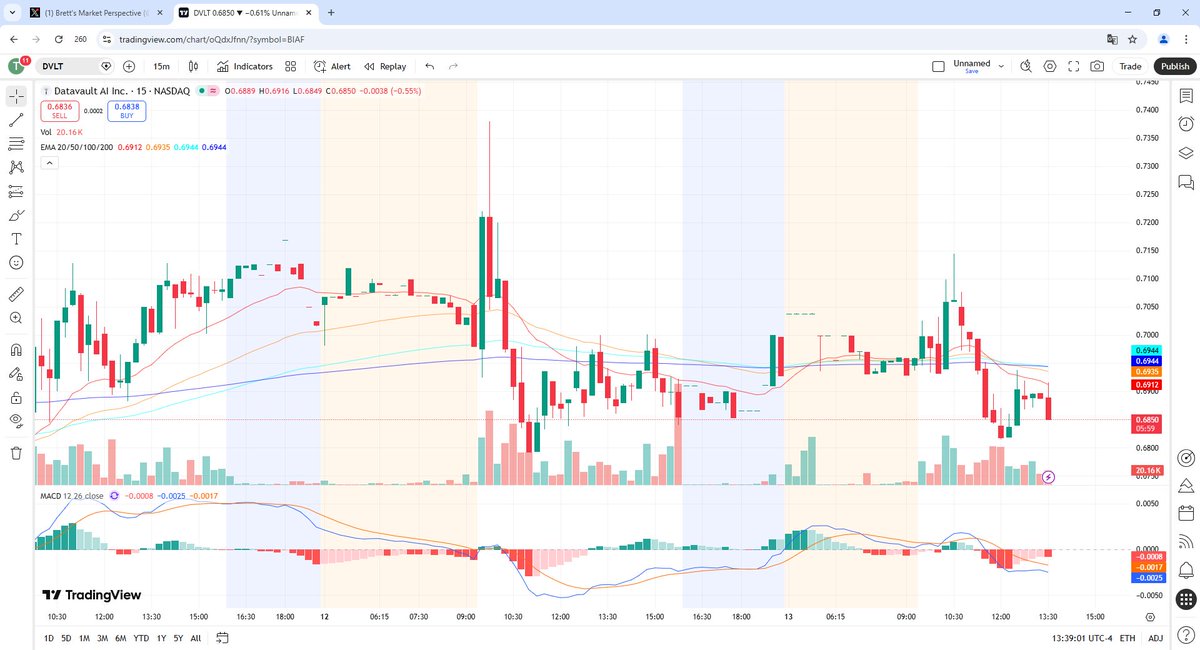1200x650 pixels.
Task: Open the alerts clock panel in sidebar
Action: 1185,124
